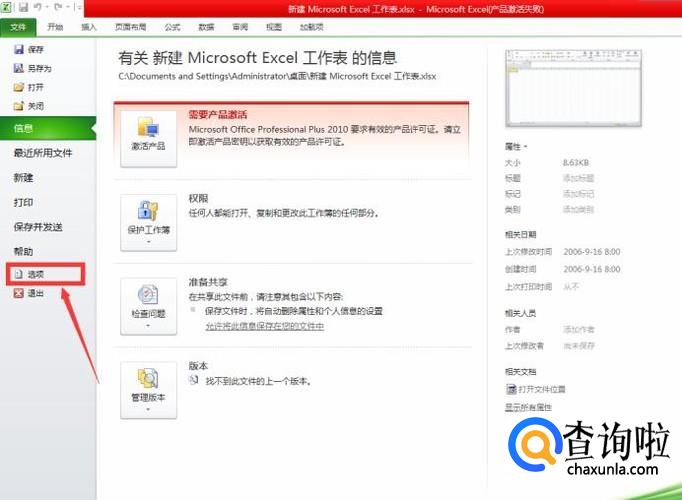
Task: Click the 权限 (Permissions) heading
Action: coord(198,199)
